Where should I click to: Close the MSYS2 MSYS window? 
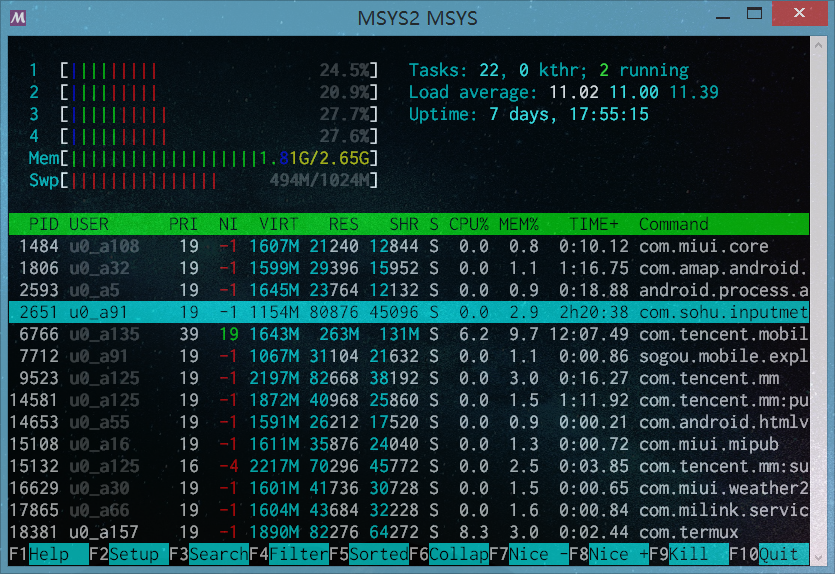pos(799,13)
